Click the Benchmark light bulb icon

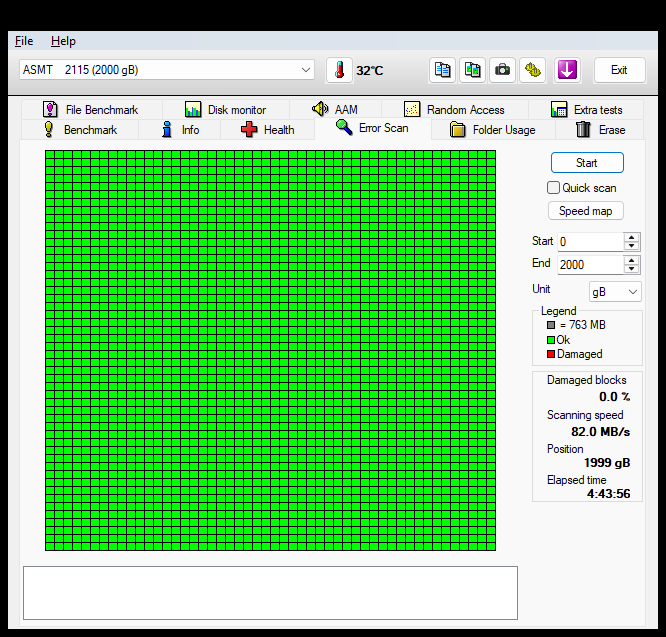pos(49,129)
